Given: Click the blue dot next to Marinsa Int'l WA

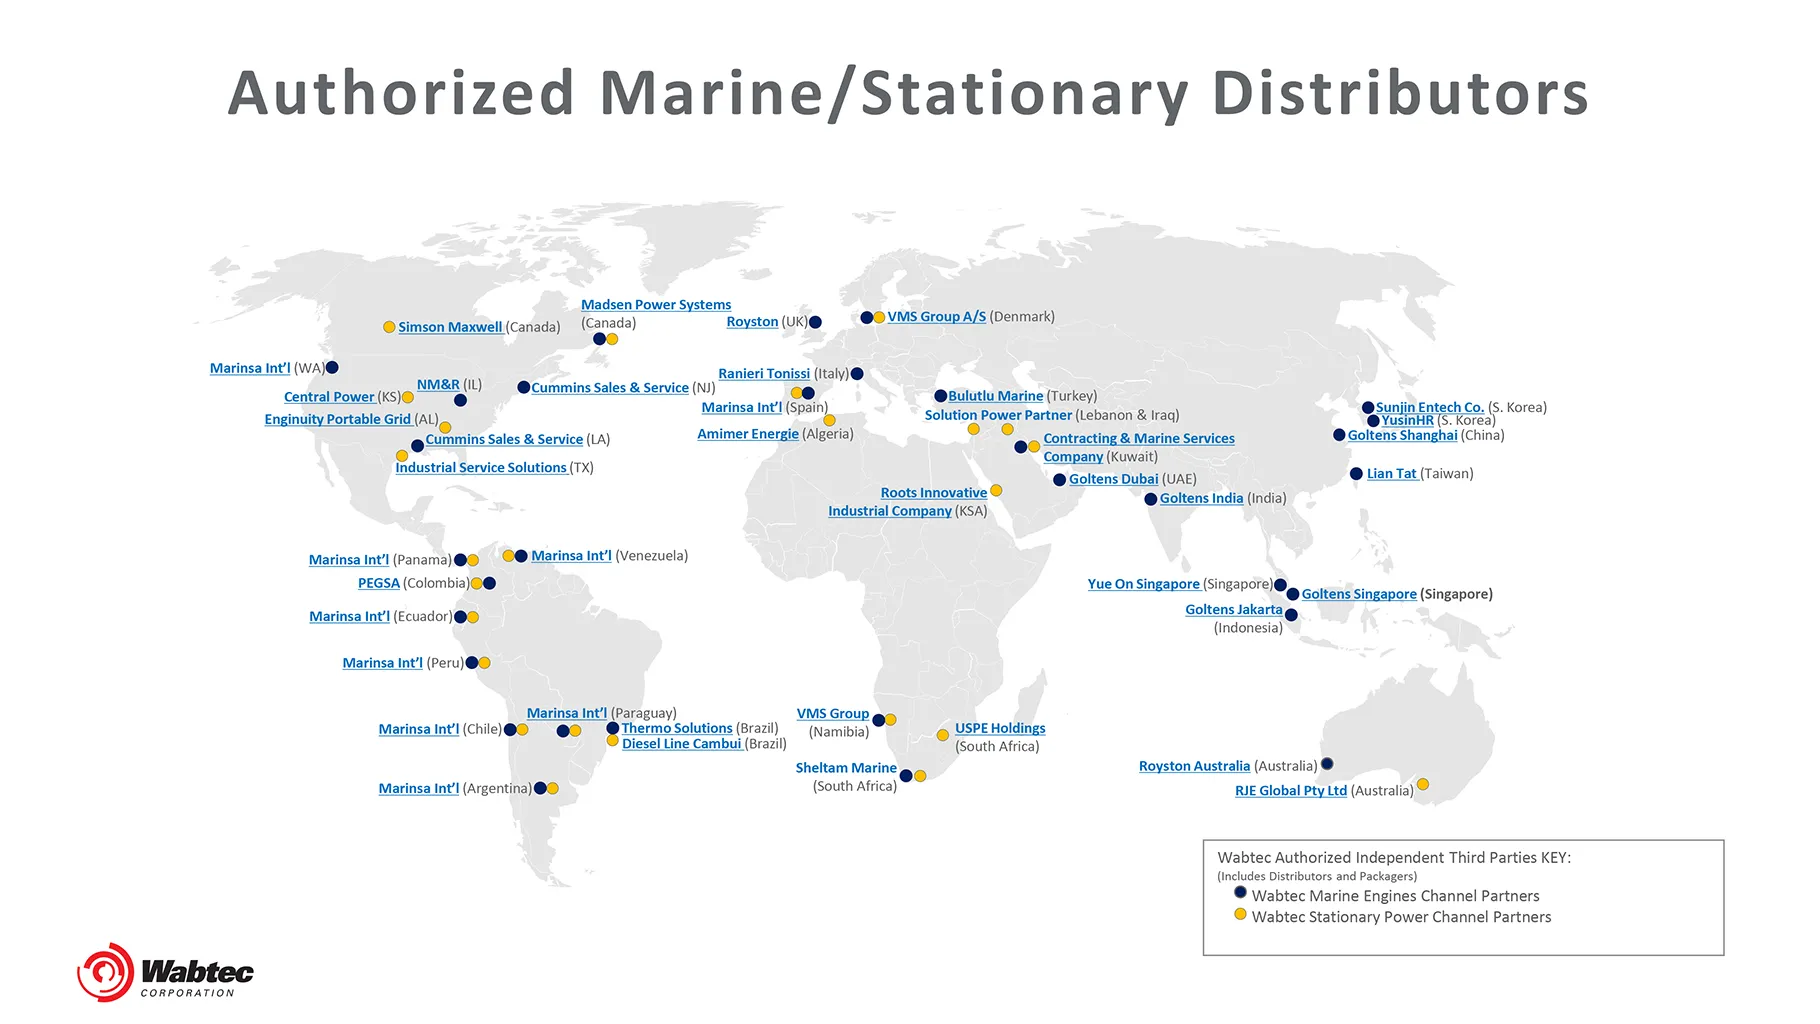Looking at the screenshot, I should click(332, 368).
